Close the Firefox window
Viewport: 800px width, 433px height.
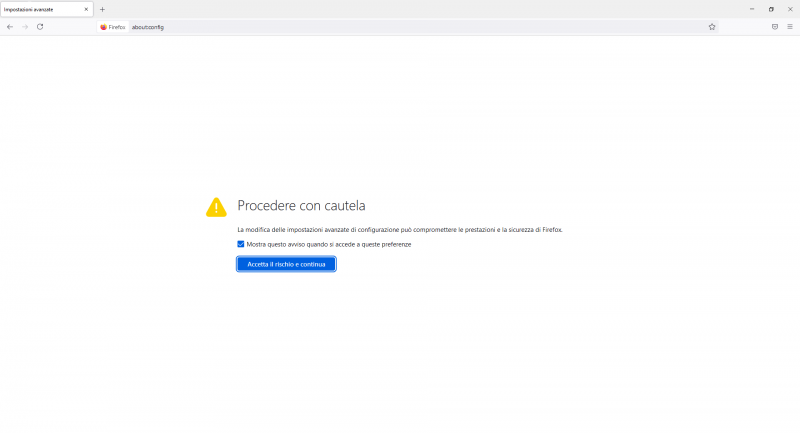coord(790,9)
